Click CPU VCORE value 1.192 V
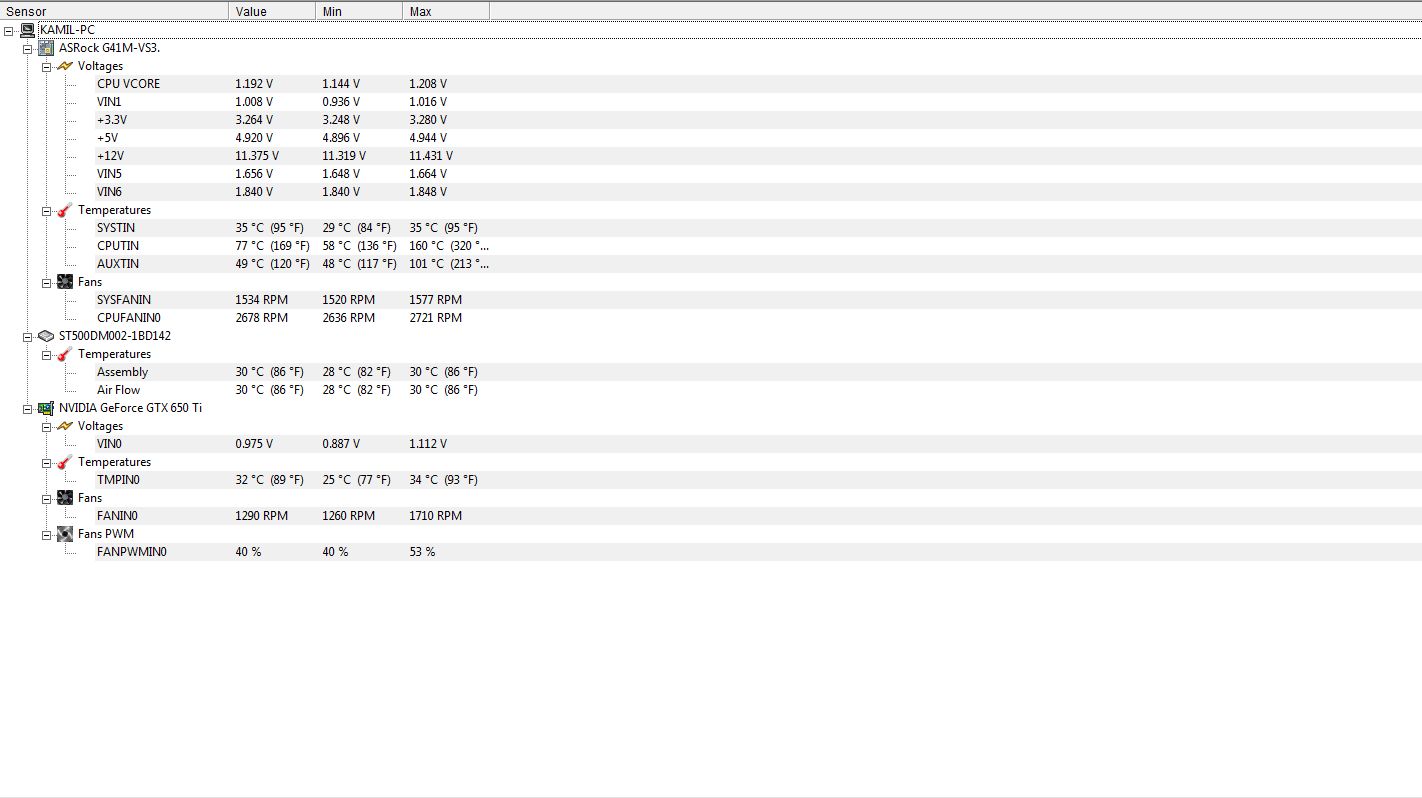 254,84
